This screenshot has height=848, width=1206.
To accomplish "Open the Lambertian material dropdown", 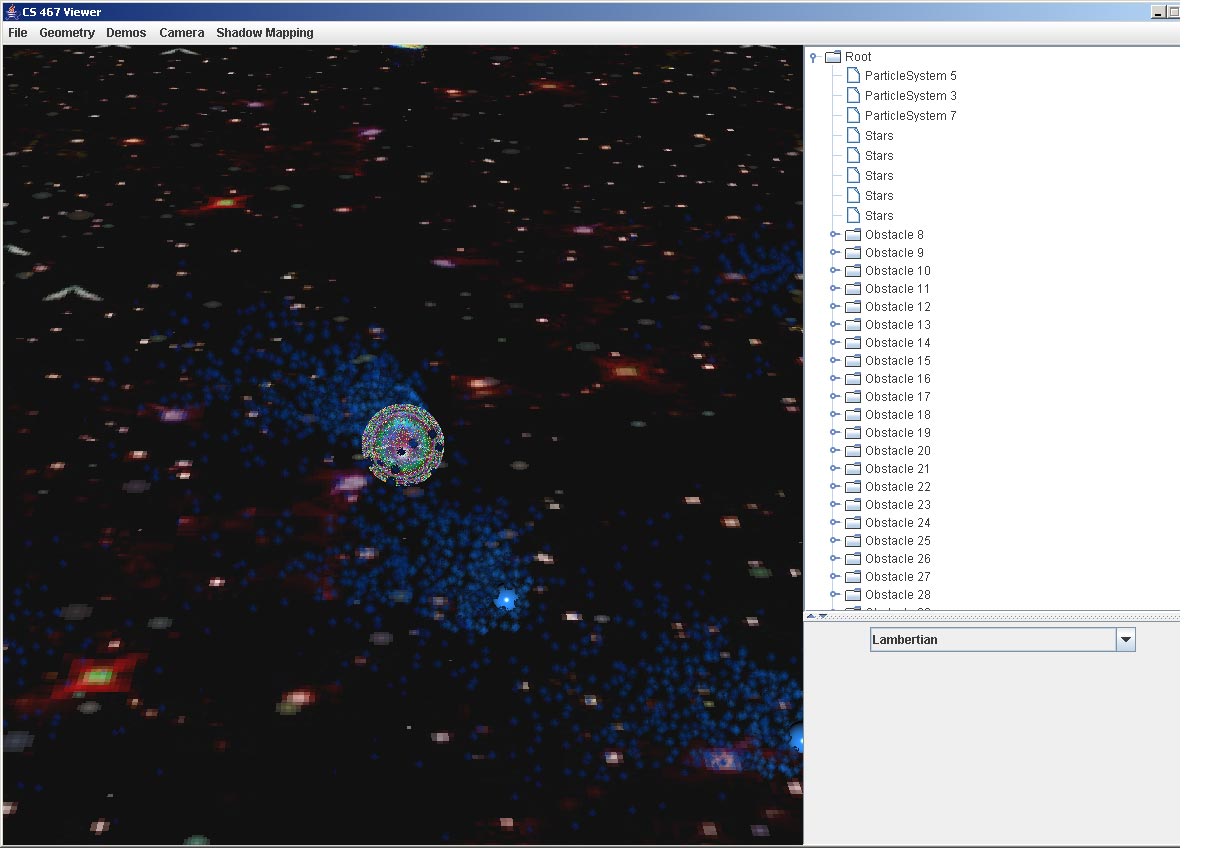I will (x=1125, y=640).
